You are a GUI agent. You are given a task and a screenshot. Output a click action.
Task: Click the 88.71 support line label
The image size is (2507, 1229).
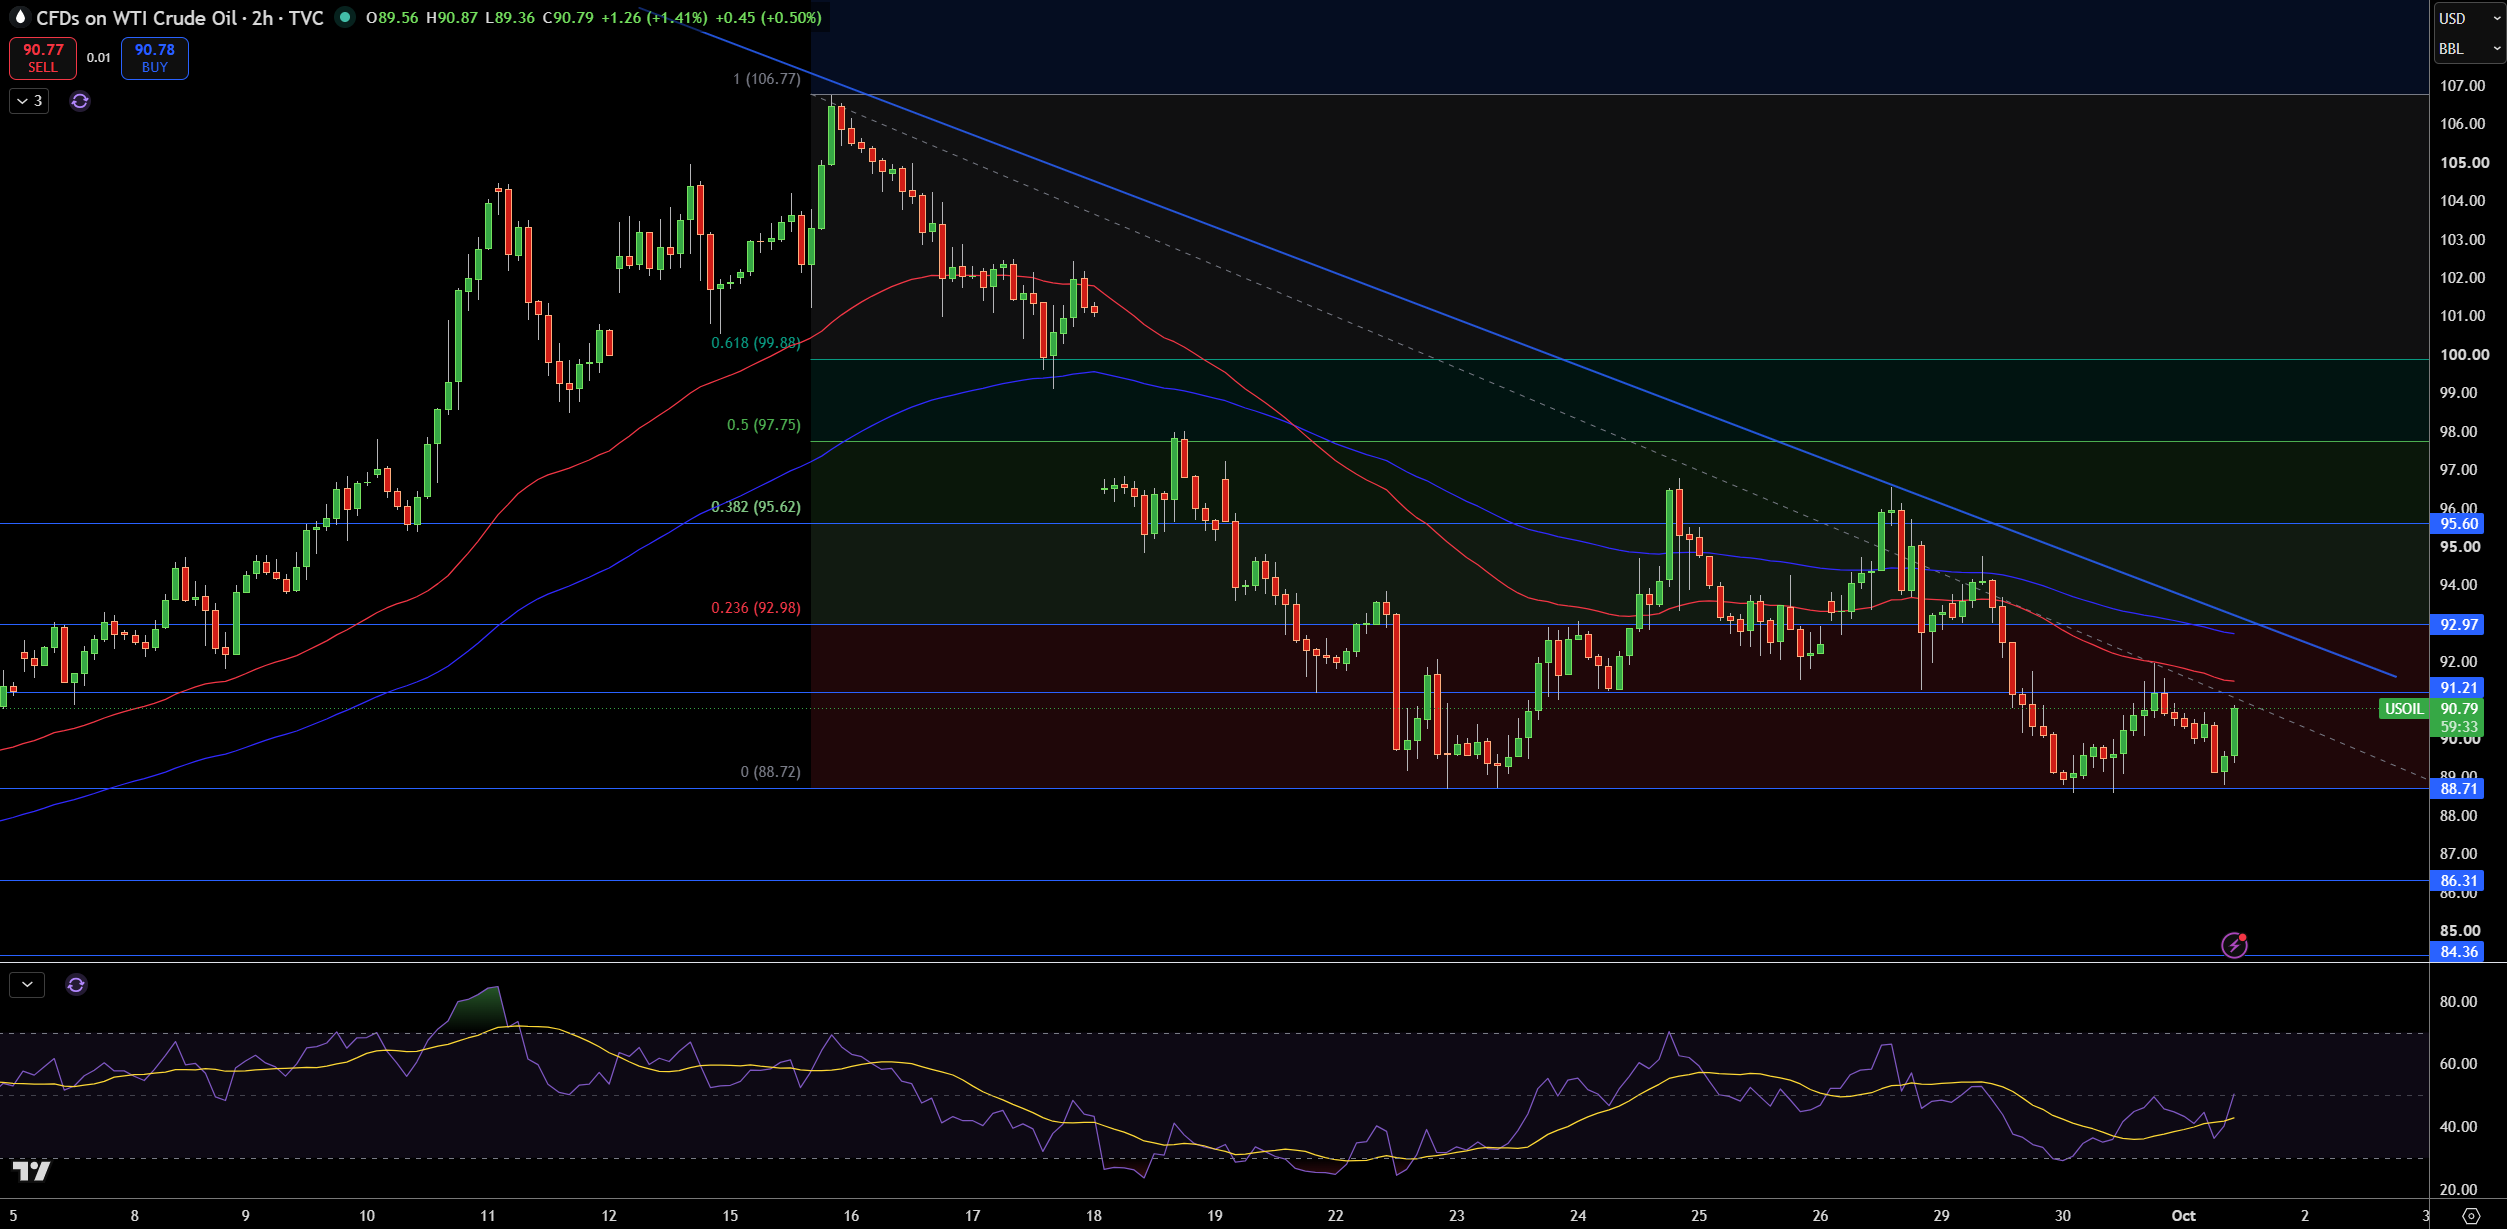(2457, 789)
